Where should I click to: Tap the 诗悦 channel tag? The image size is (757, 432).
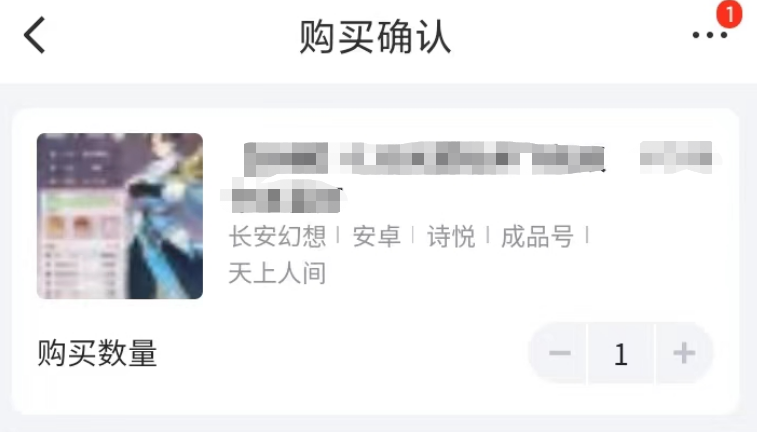pyautogui.click(x=451, y=237)
